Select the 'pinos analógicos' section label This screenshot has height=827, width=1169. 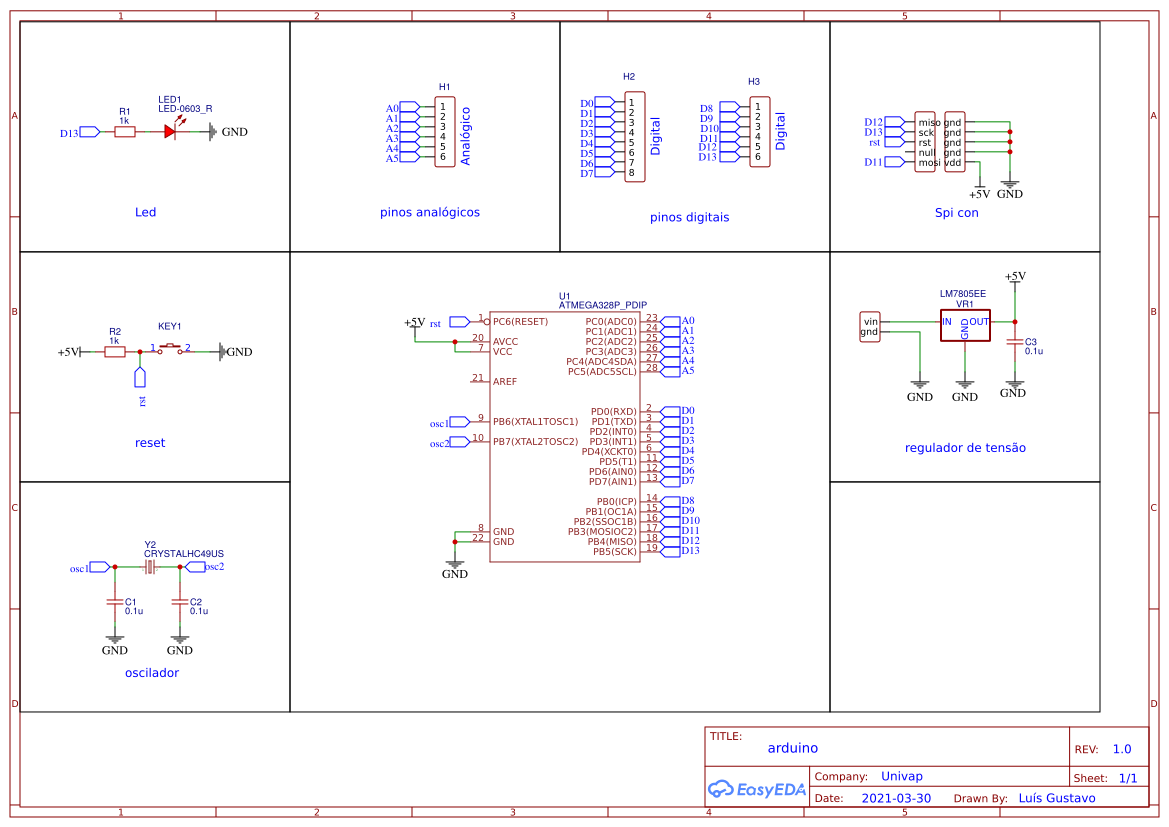[x=429, y=212]
